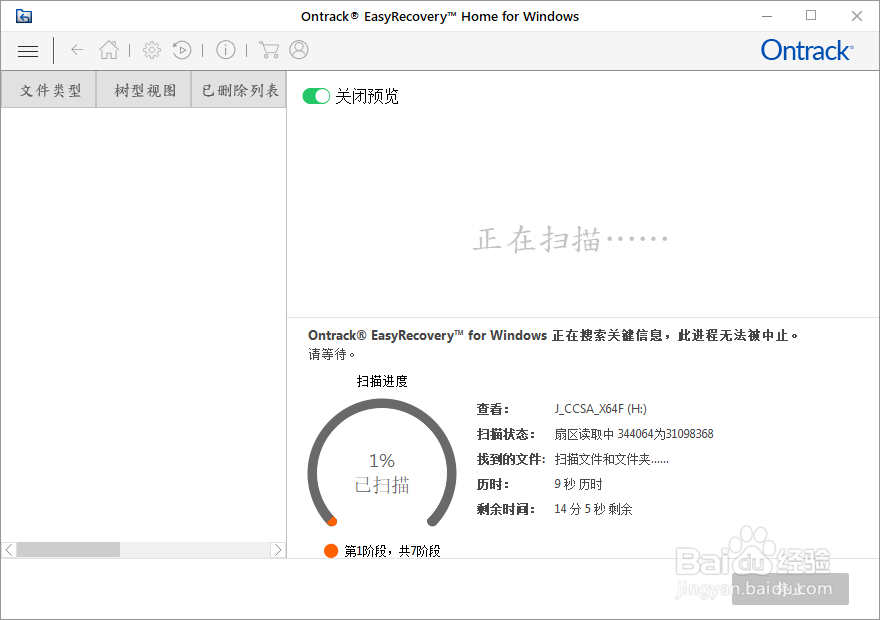
Task: Click the 第1阶段，共7阶段 label
Action: point(392,551)
